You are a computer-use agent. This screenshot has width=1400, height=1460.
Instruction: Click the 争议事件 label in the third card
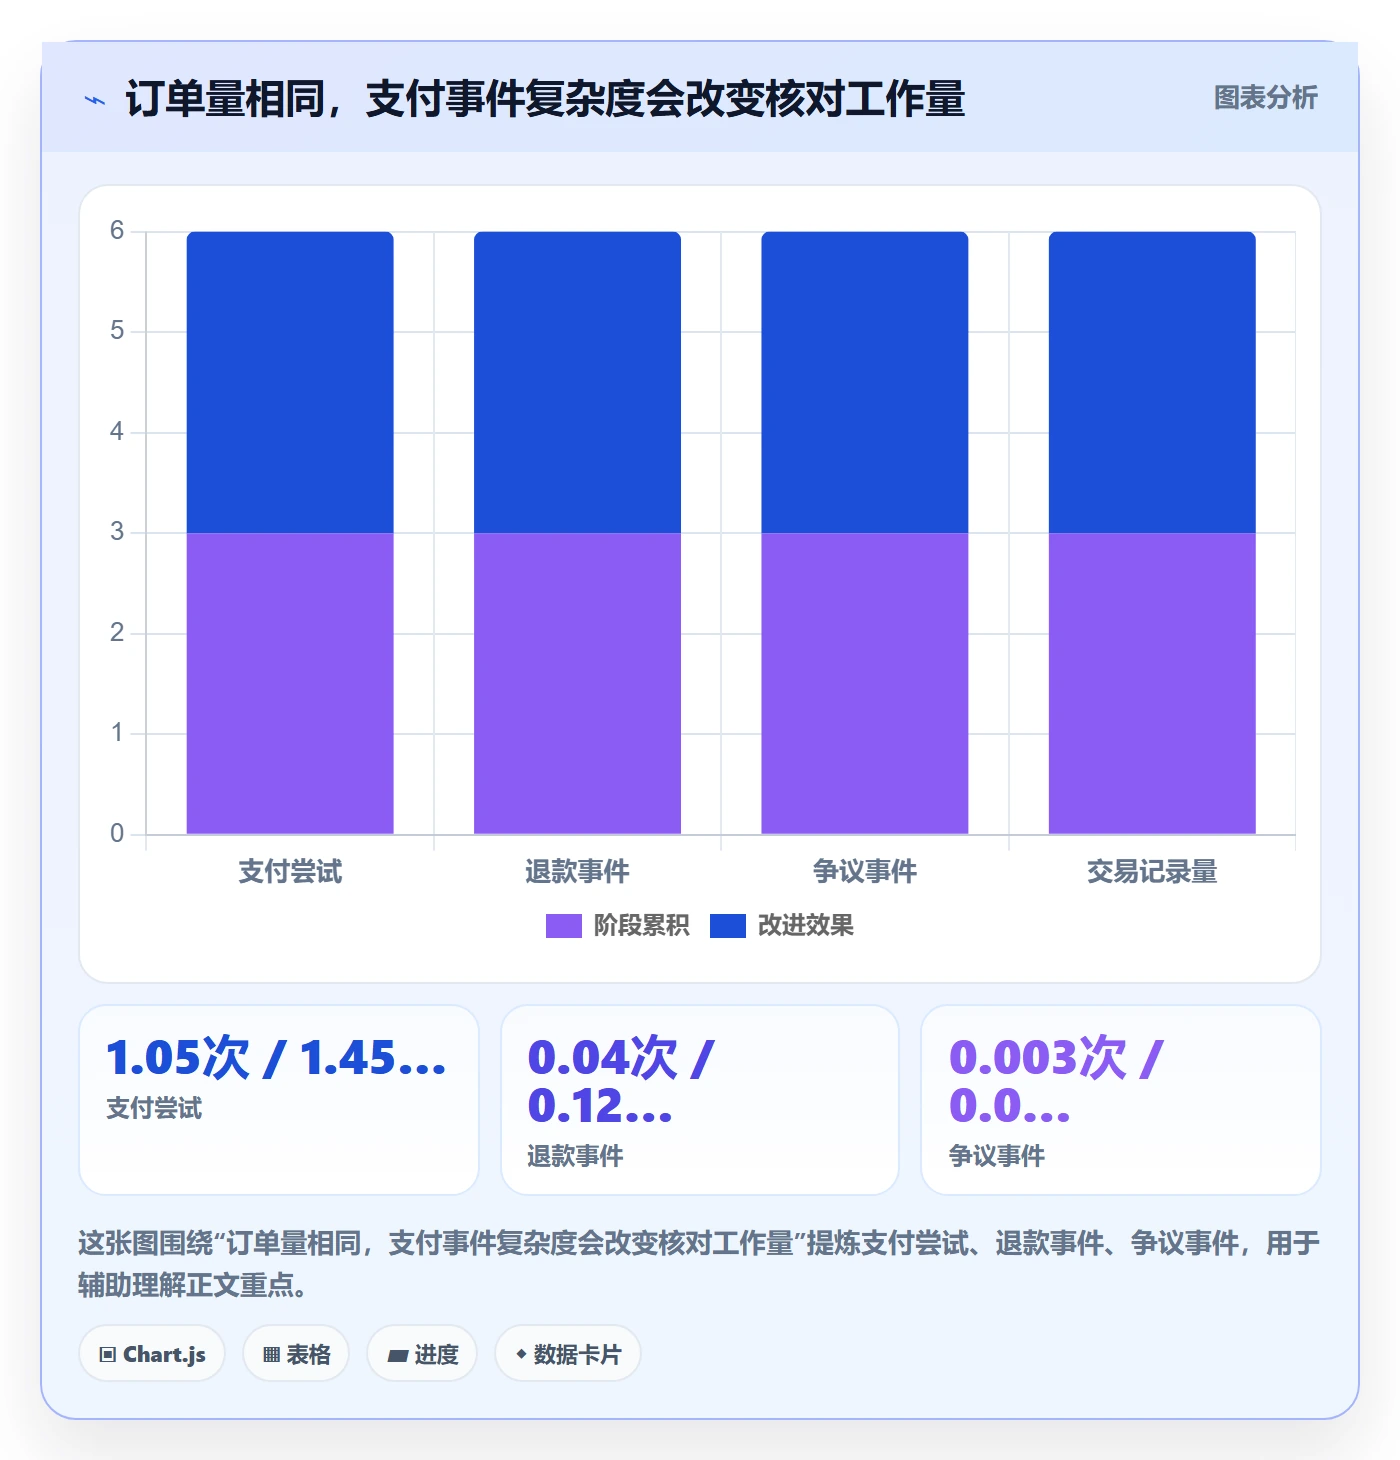996,1156
